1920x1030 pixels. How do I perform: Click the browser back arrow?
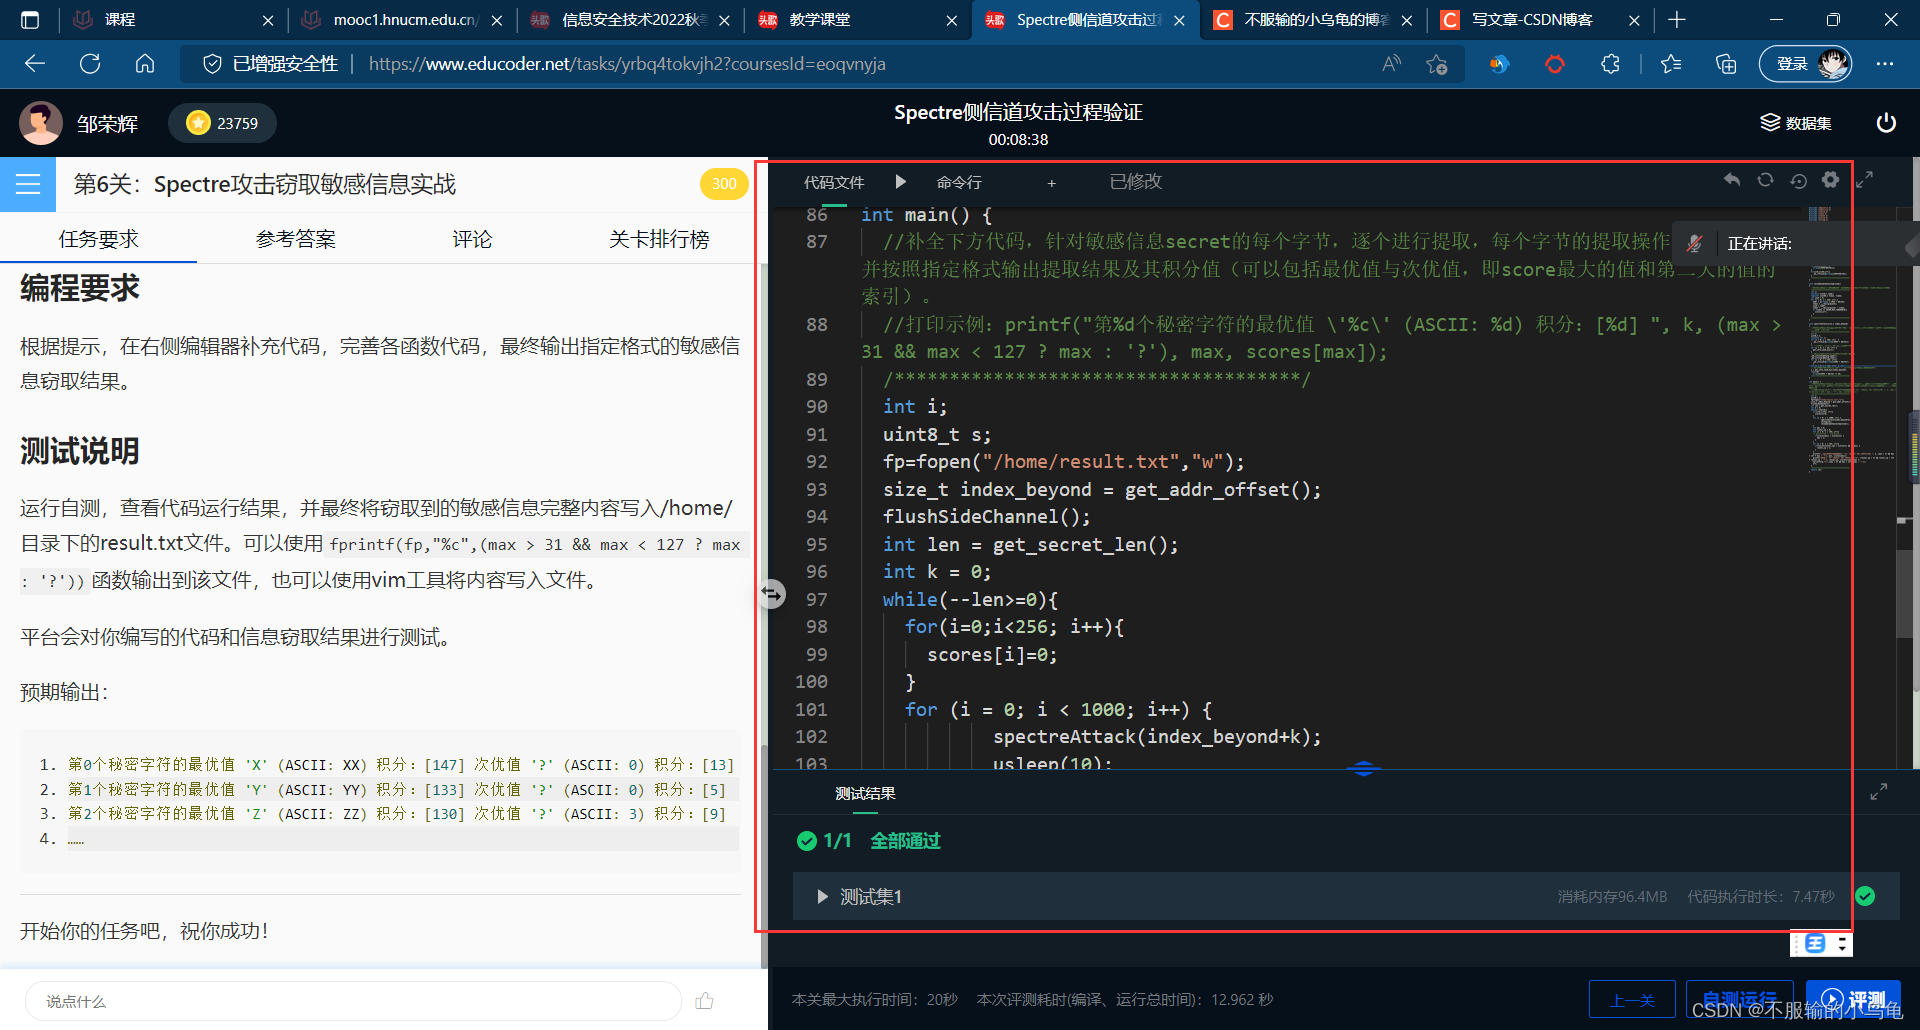[x=35, y=64]
